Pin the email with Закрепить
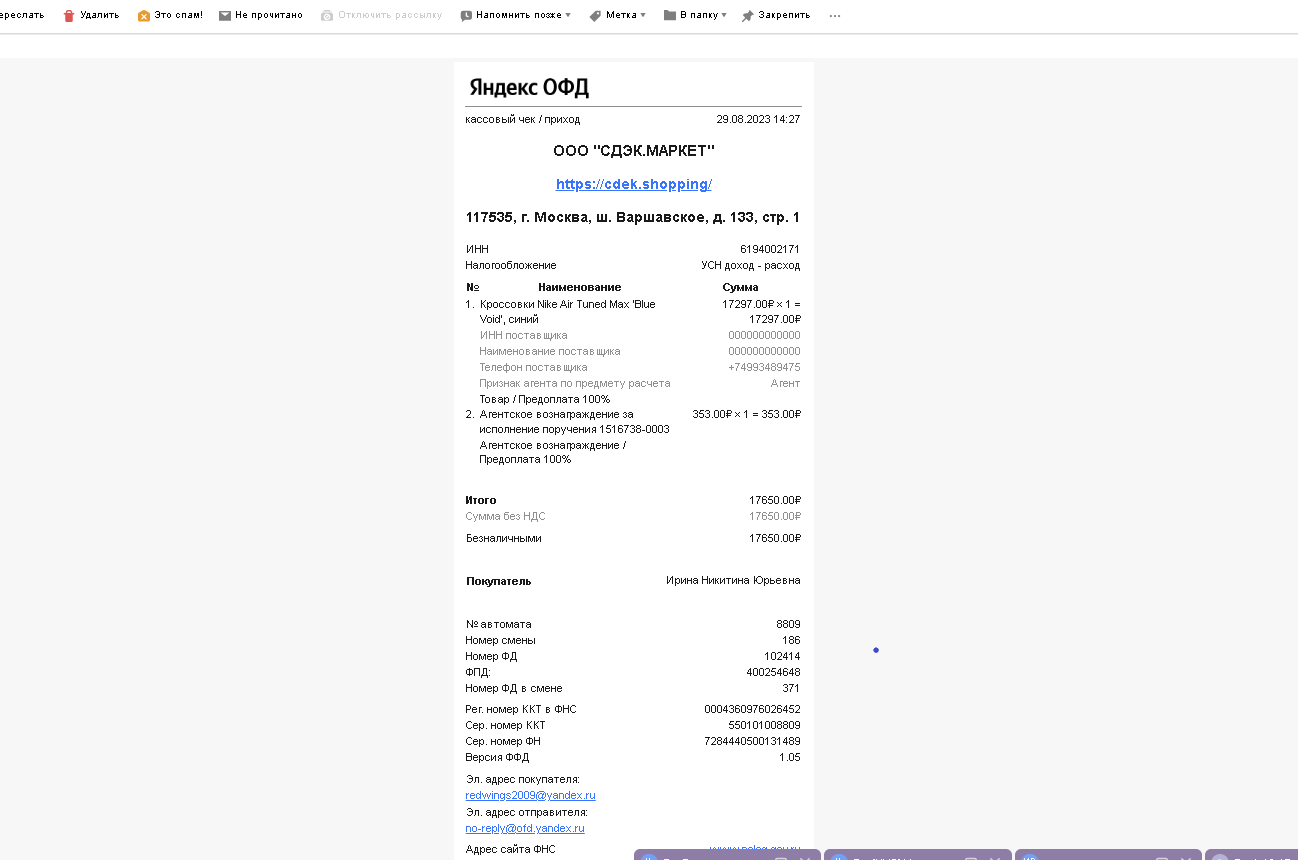Screen dimensions: 1298x860 pyautogui.click(x=775, y=15)
